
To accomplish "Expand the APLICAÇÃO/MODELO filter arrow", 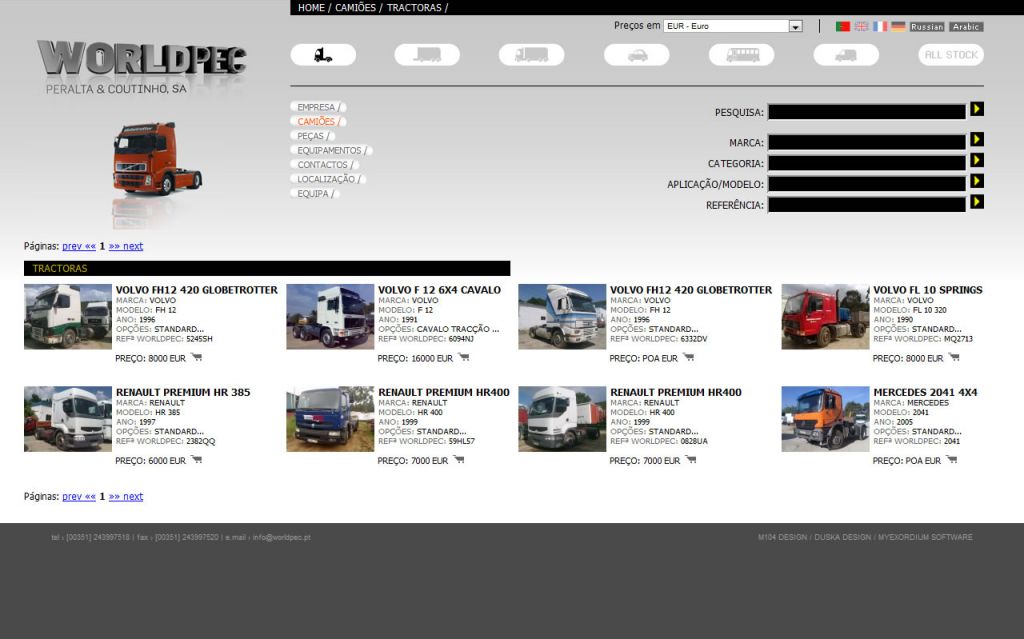I will tap(977, 181).
